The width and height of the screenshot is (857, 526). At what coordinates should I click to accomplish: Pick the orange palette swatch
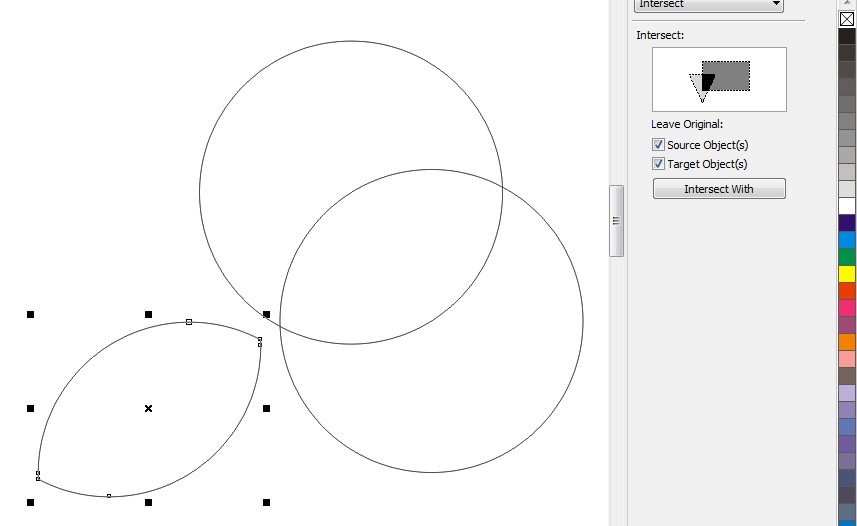(847, 342)
